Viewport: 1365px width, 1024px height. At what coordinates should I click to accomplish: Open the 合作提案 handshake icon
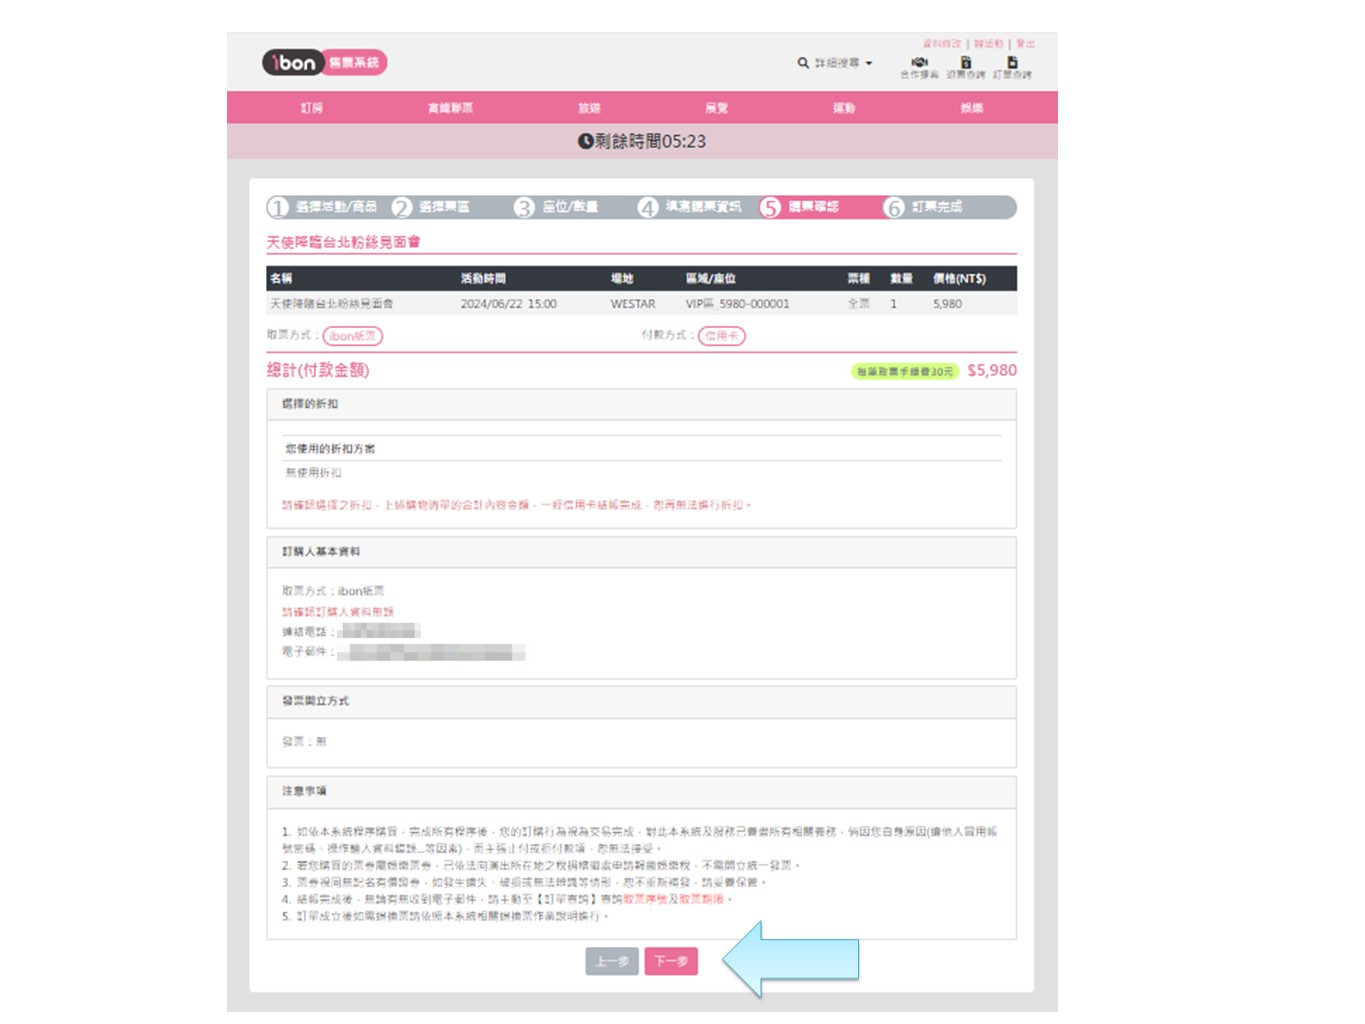tap(919, 63)
